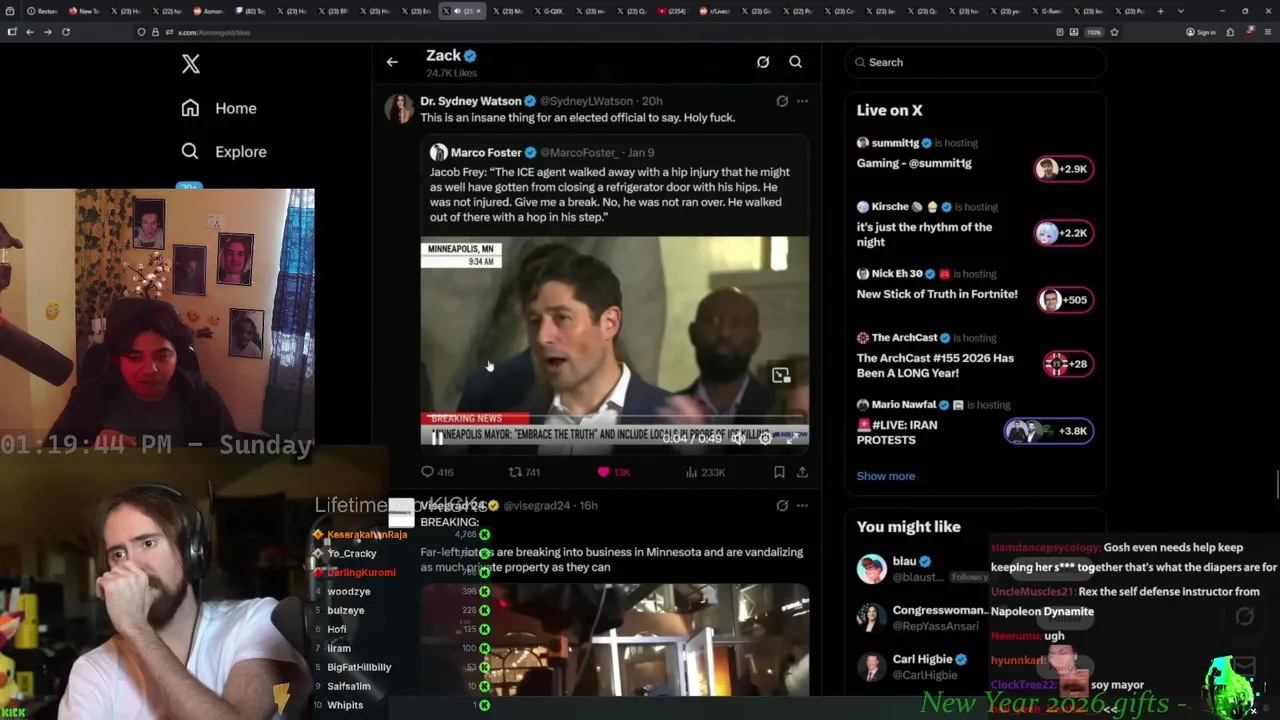Toggle picture-in-picture on the video

[x=781, y=376]
